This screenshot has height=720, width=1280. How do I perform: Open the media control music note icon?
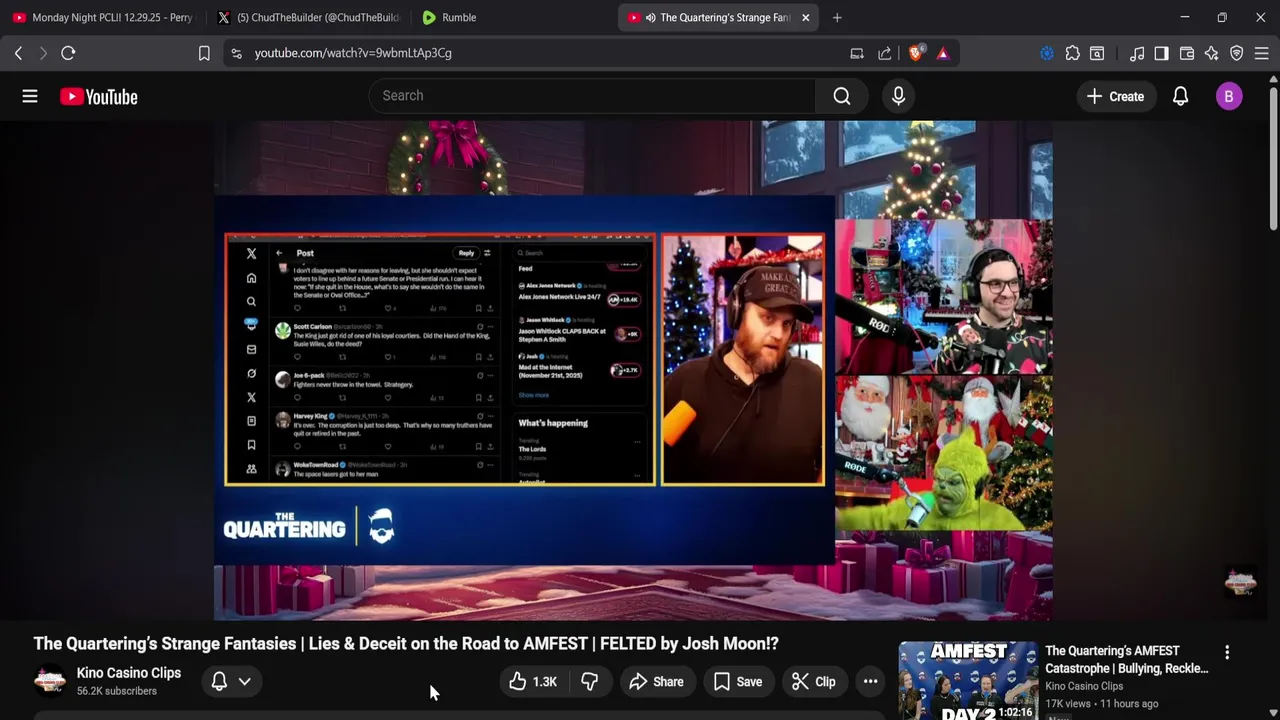click(1137, 53)
